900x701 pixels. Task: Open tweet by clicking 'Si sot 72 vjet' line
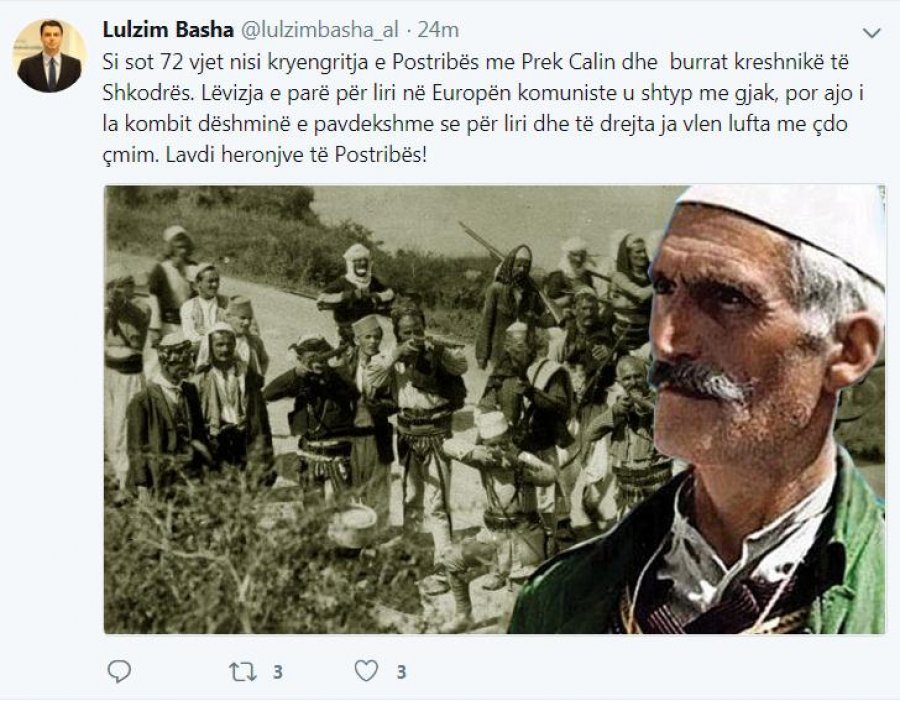[475, 62]
